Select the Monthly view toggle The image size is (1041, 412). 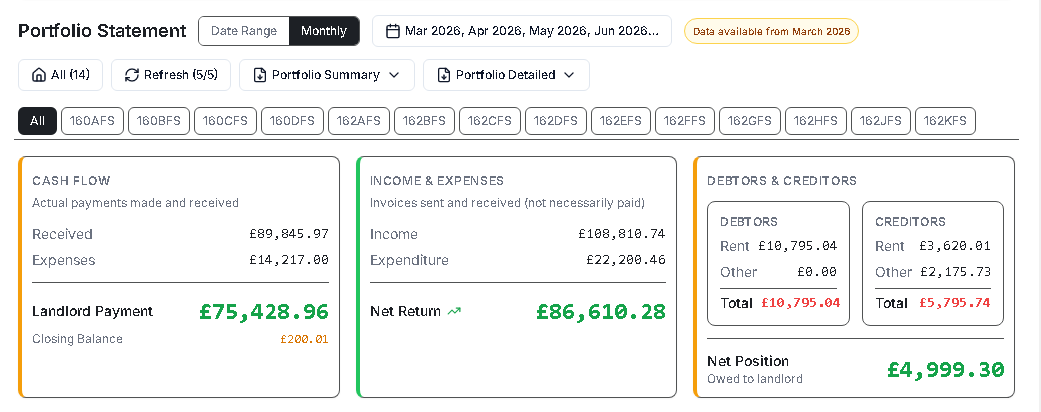point(324,31)
